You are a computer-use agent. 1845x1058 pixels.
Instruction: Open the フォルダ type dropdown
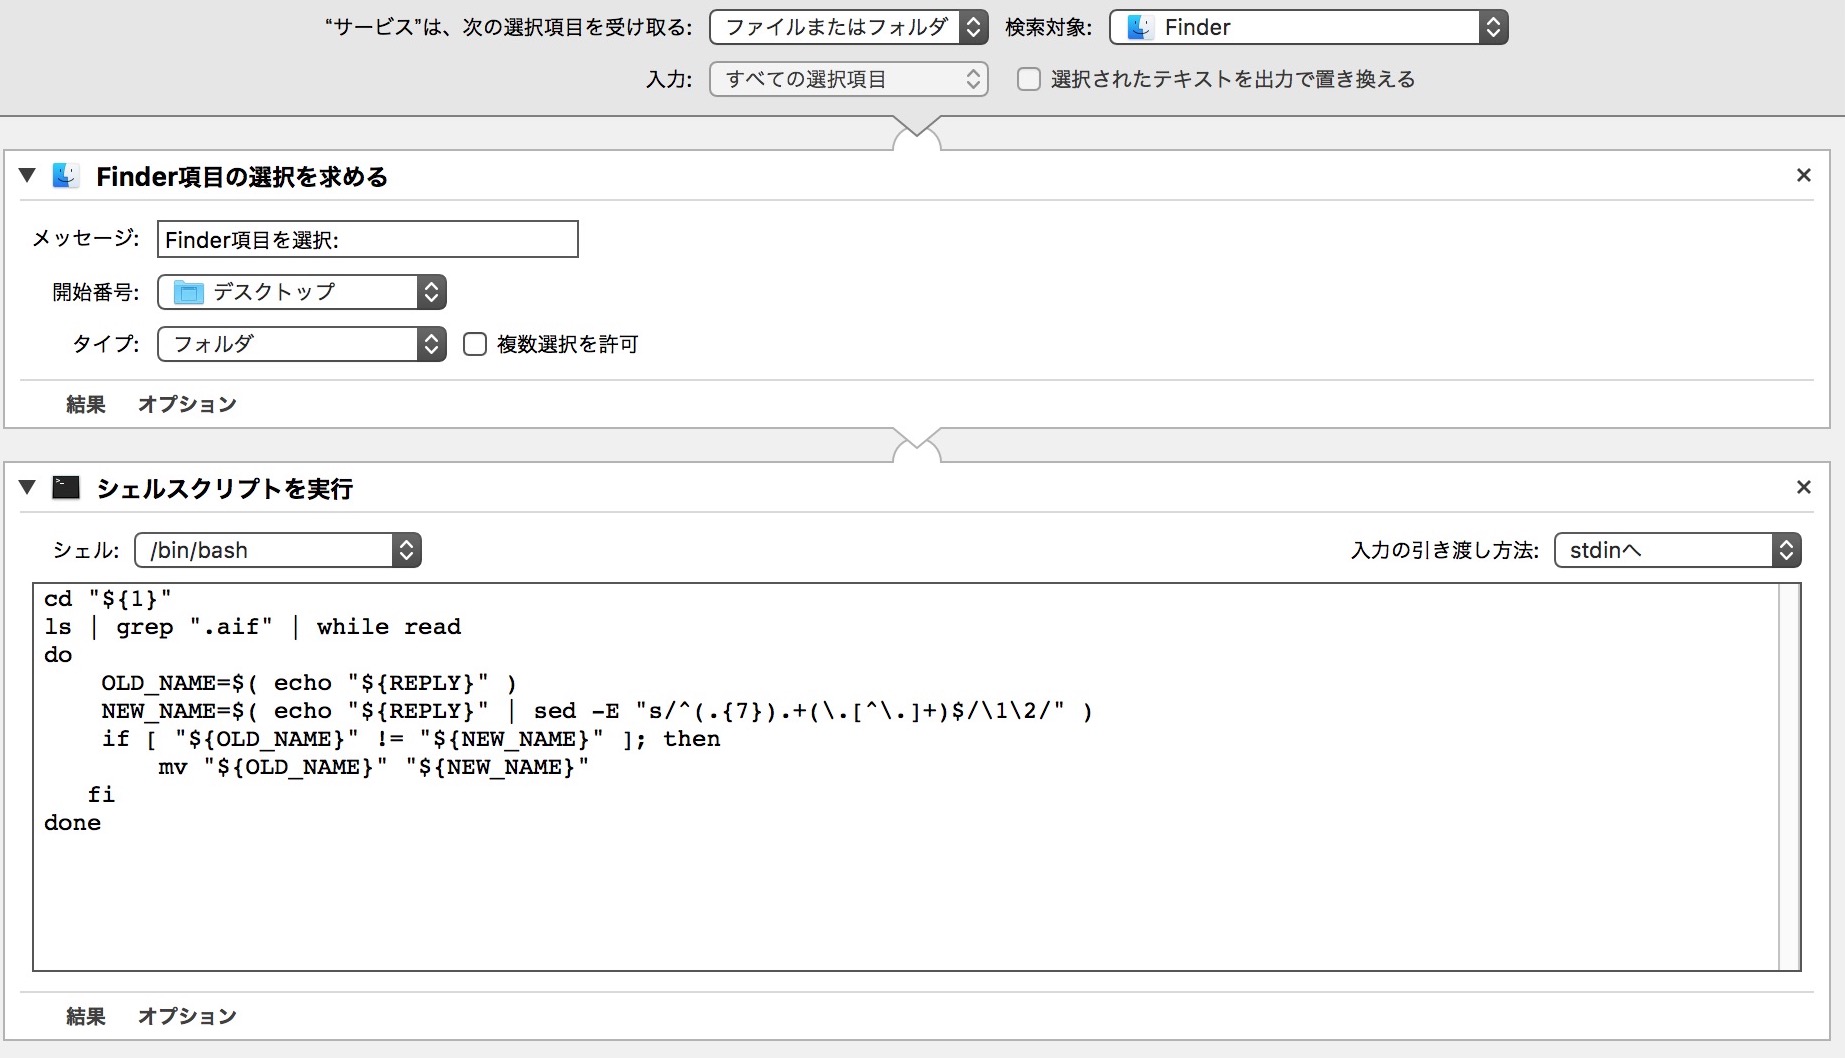tap(301, 344)
